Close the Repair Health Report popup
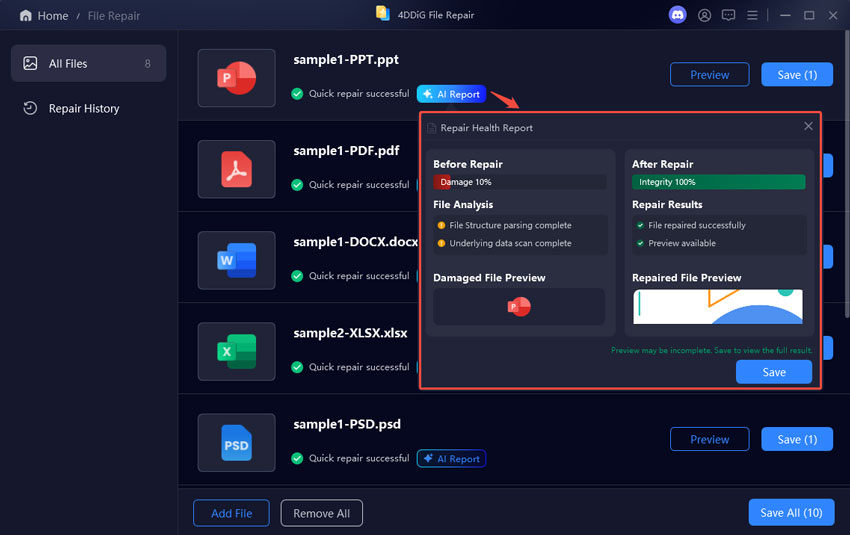The image size is (850, 535). [808, 126]
